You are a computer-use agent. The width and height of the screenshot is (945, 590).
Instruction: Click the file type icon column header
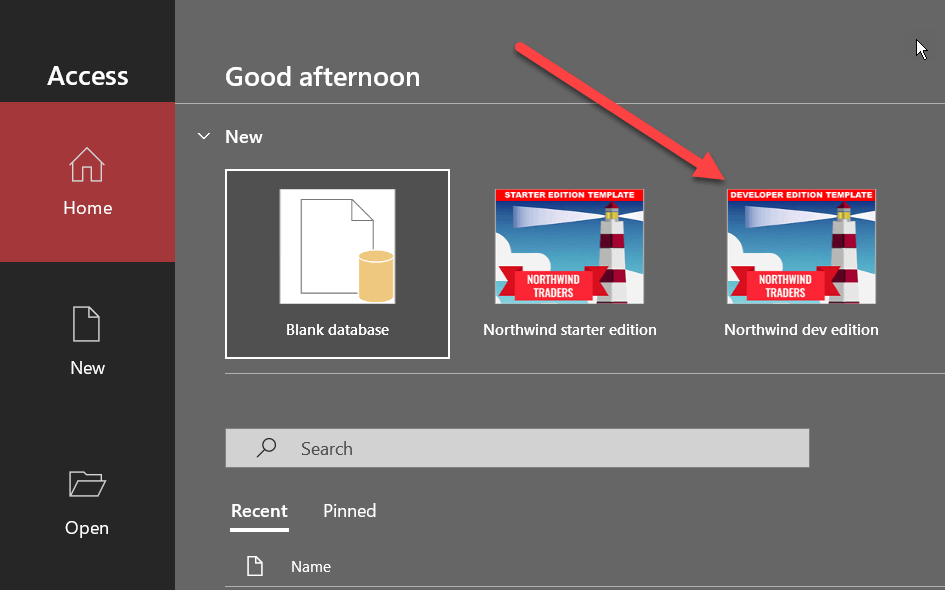tap(255, 566)
